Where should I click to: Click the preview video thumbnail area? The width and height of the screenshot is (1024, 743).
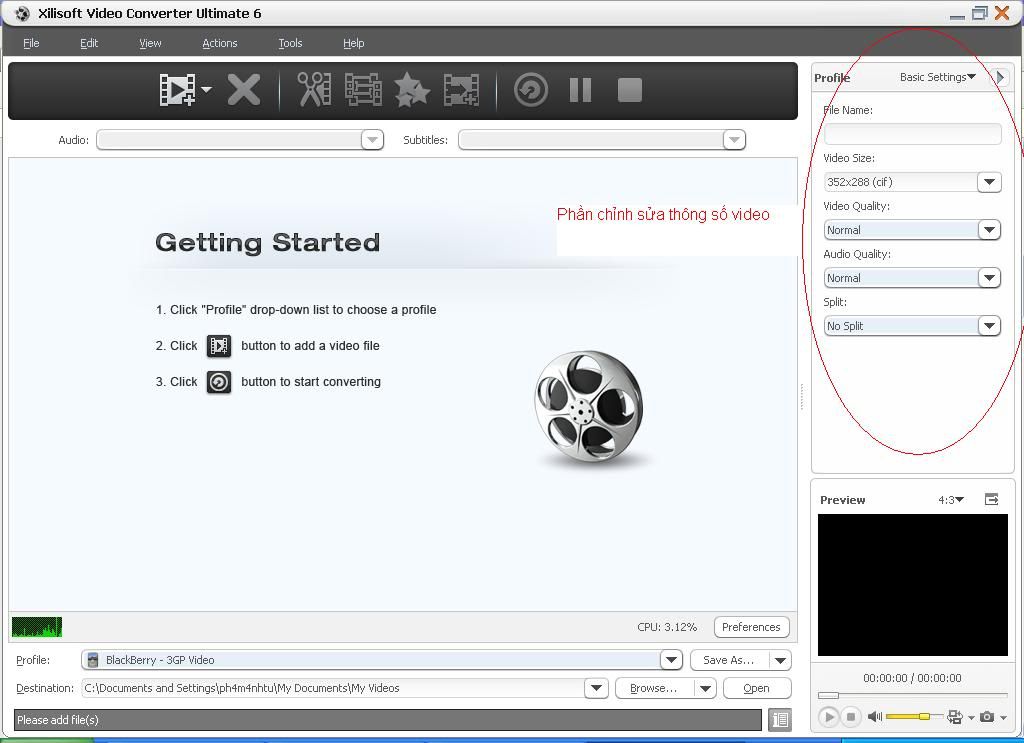912,584
